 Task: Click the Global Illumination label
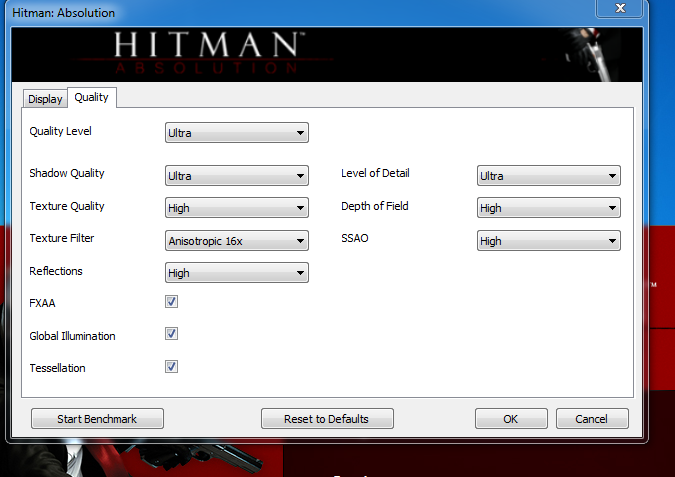[72, 336]
